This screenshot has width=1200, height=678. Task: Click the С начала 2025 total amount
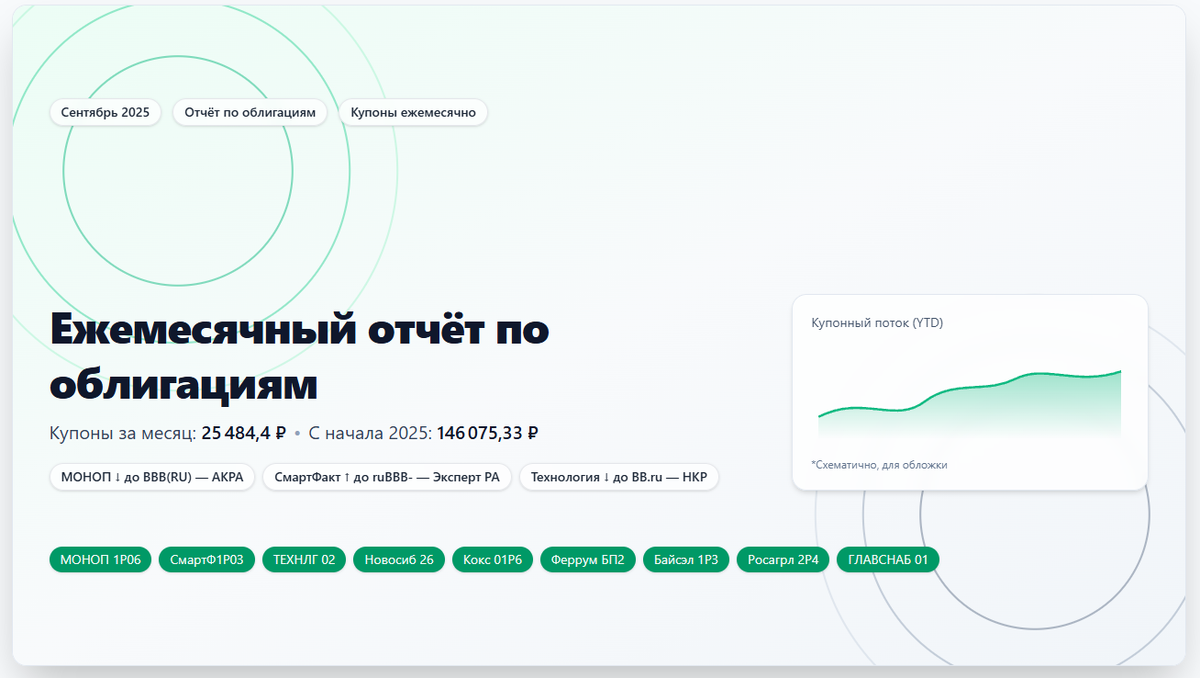click(x=490, y=432)
